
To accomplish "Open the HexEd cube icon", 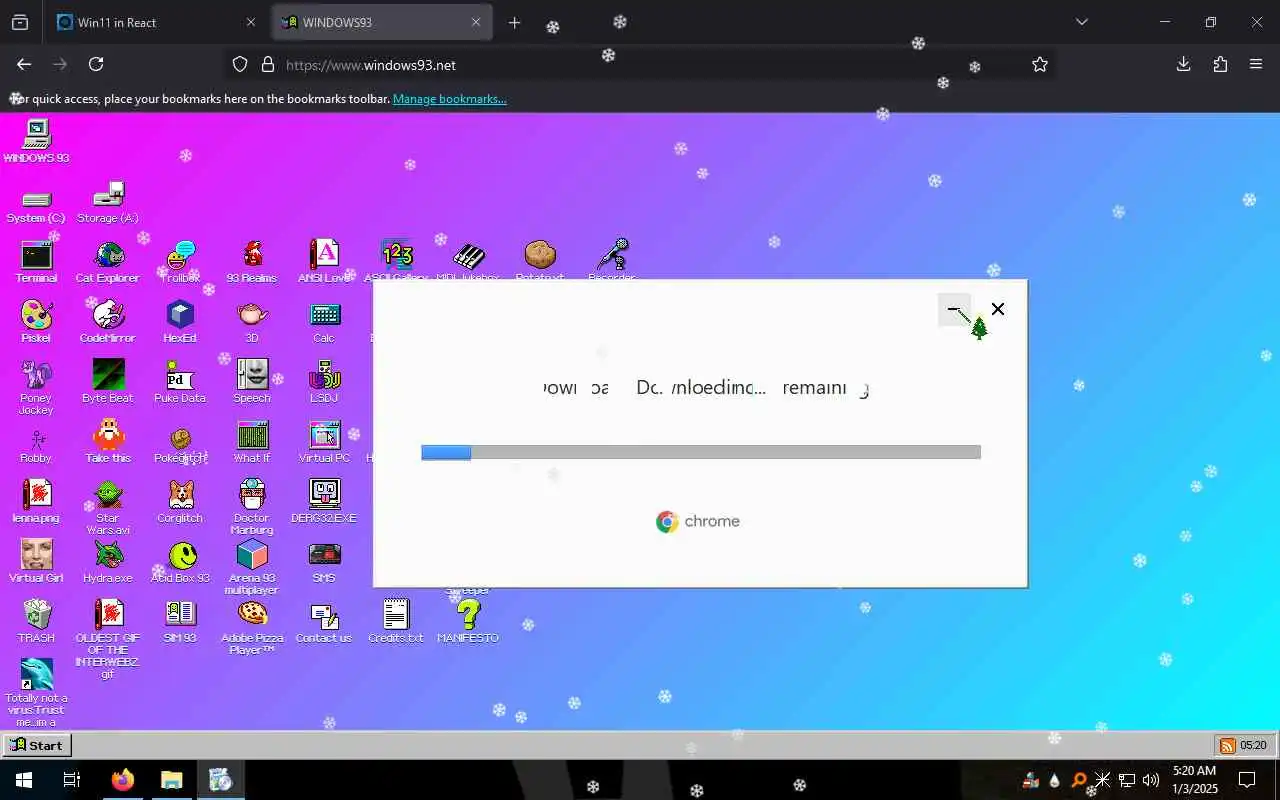I will pos(180,323).
